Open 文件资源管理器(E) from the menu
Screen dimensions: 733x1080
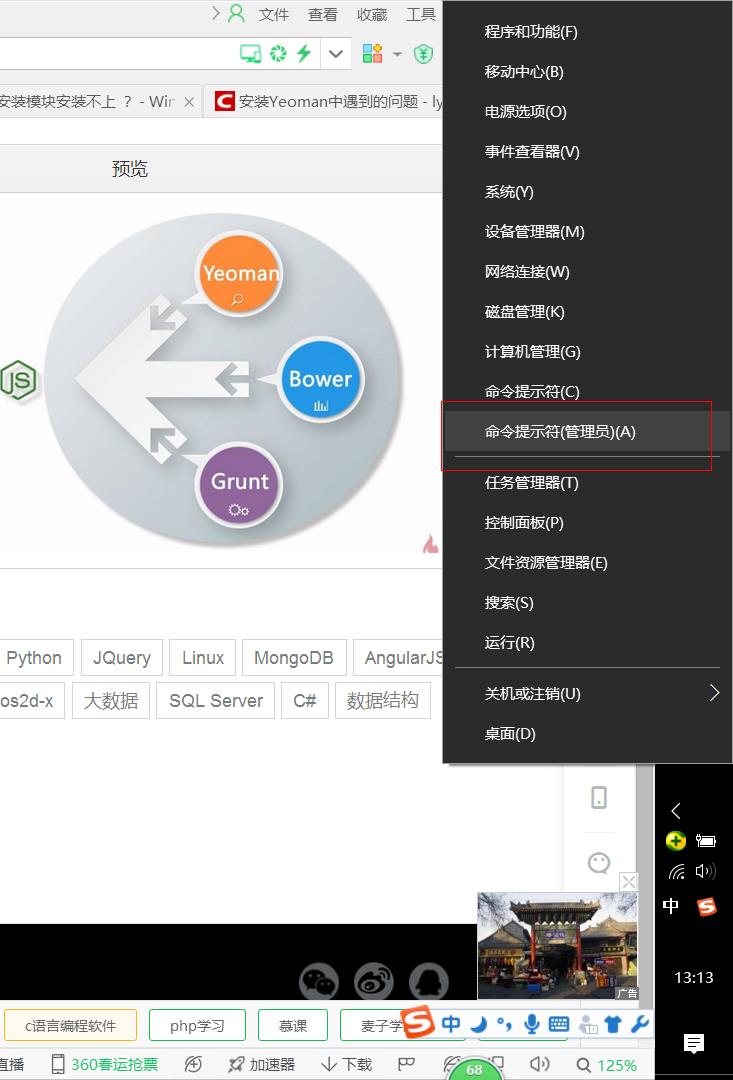(x=587, y=563)
